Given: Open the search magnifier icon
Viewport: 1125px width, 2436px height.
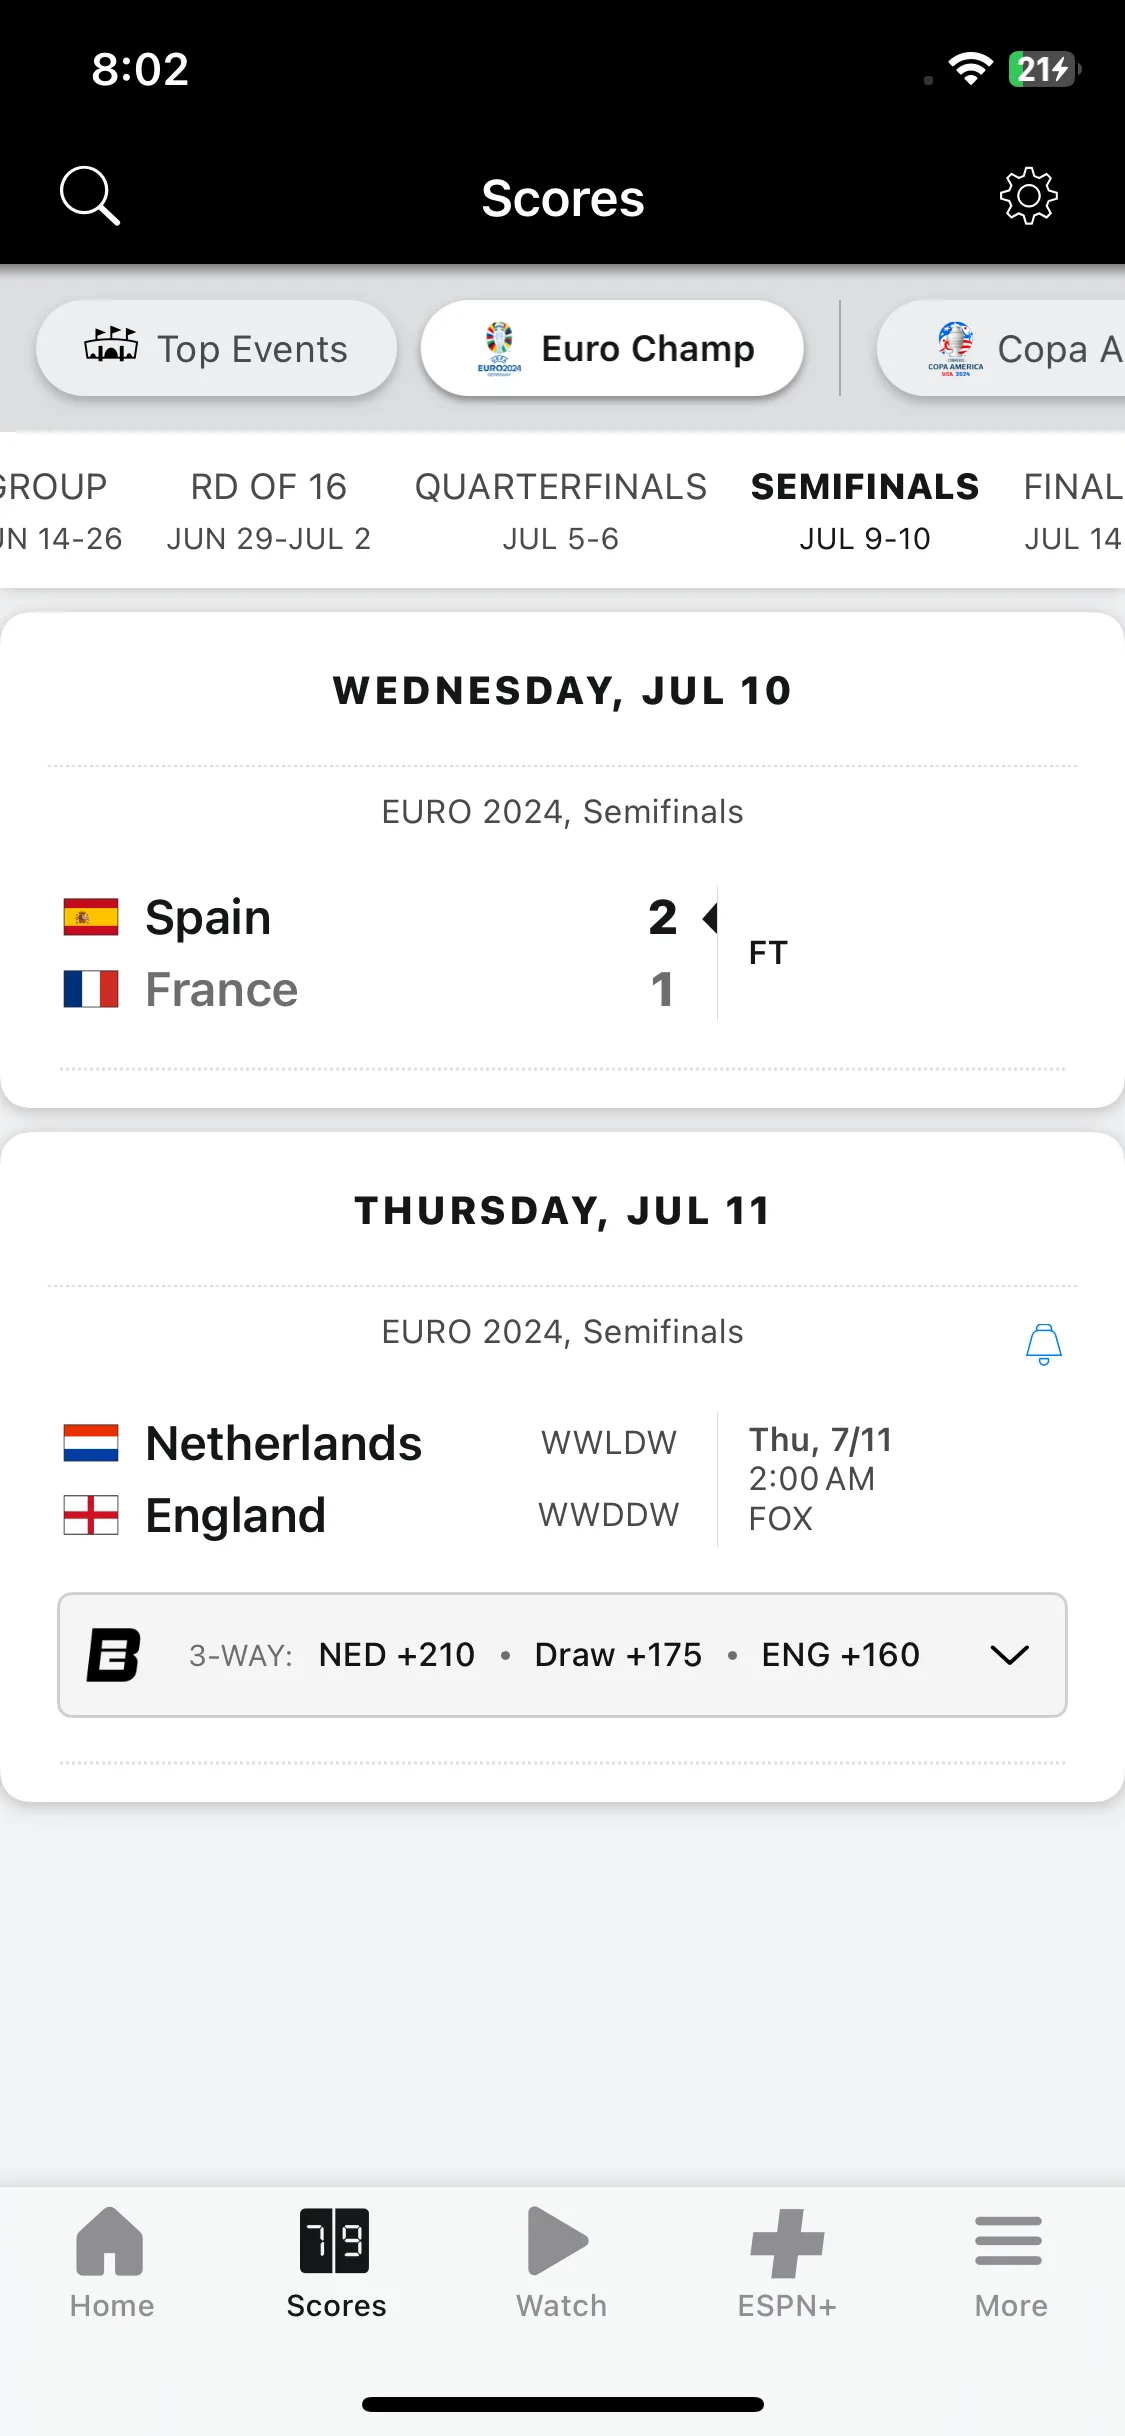Looking at the screenshot, I should [x=90, y=196].
